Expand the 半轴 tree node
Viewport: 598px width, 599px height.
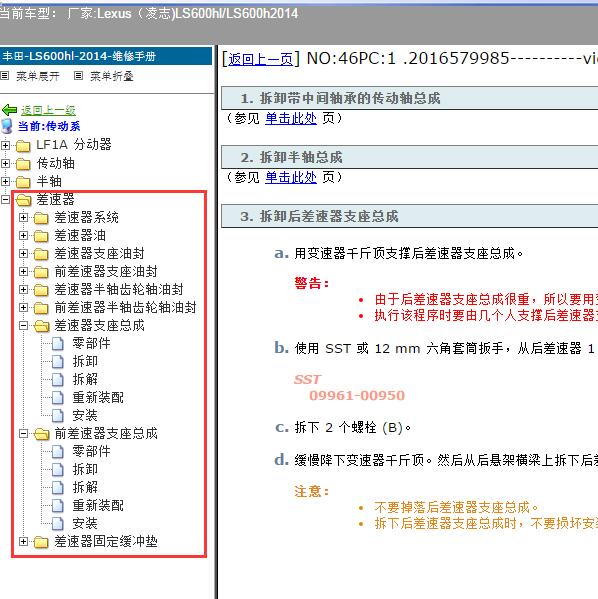[5, 181]
